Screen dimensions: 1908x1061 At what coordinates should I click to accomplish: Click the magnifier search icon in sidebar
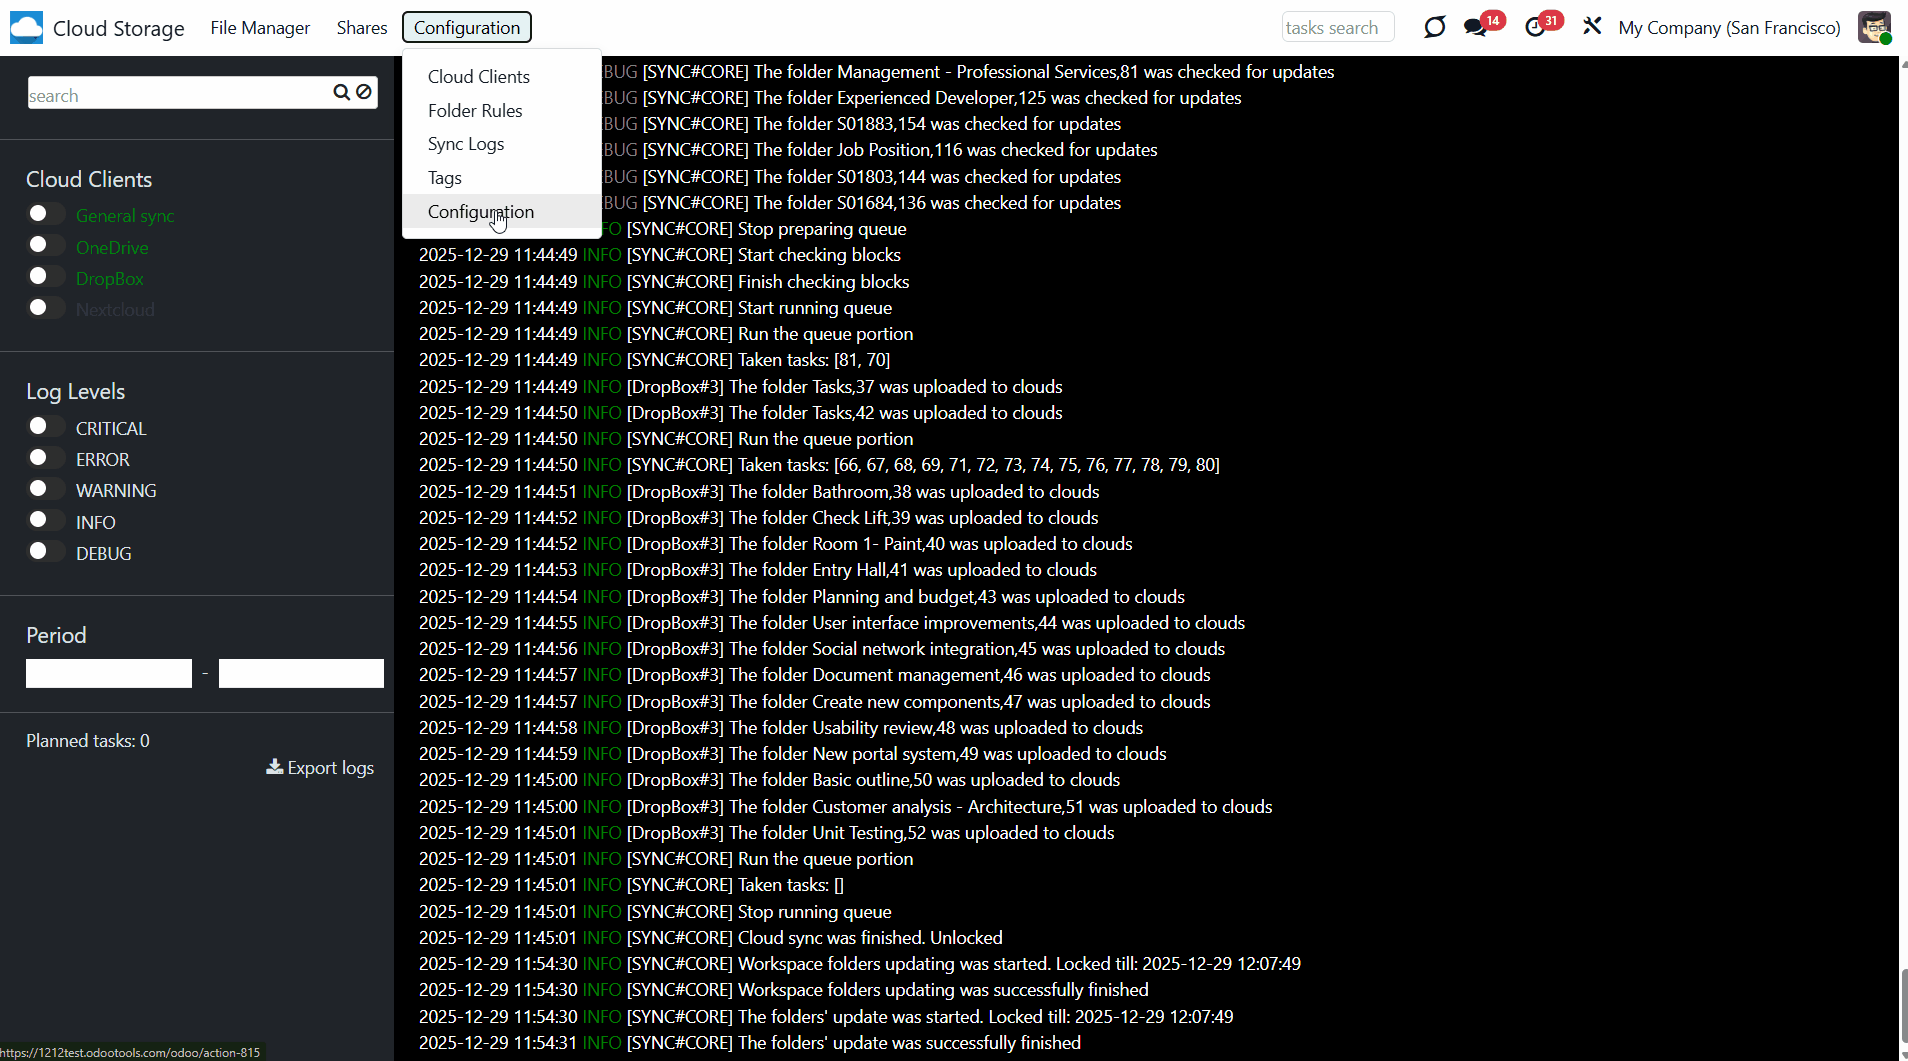(341, 93)
